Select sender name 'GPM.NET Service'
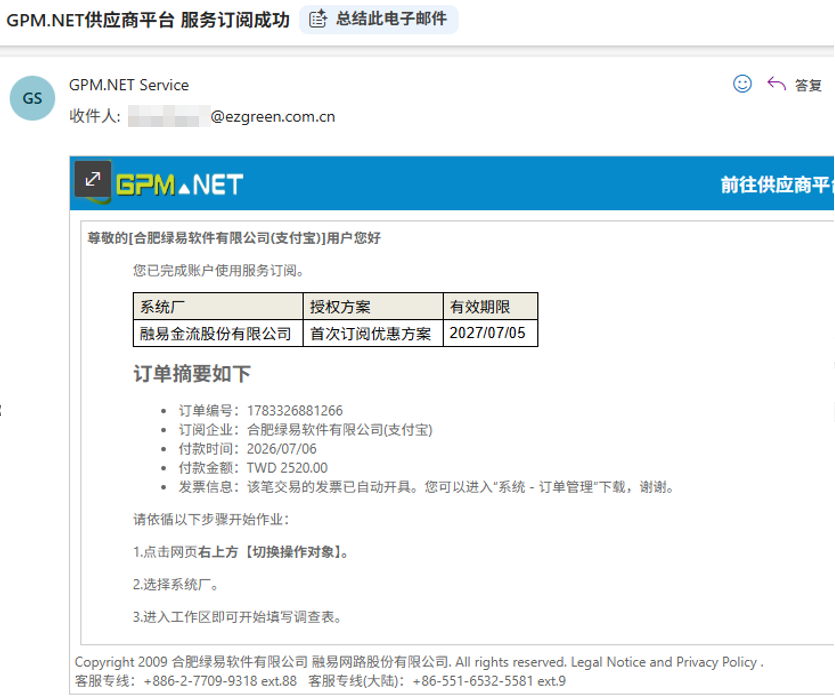Screen dimensions: 835x698 click(129, 85)
